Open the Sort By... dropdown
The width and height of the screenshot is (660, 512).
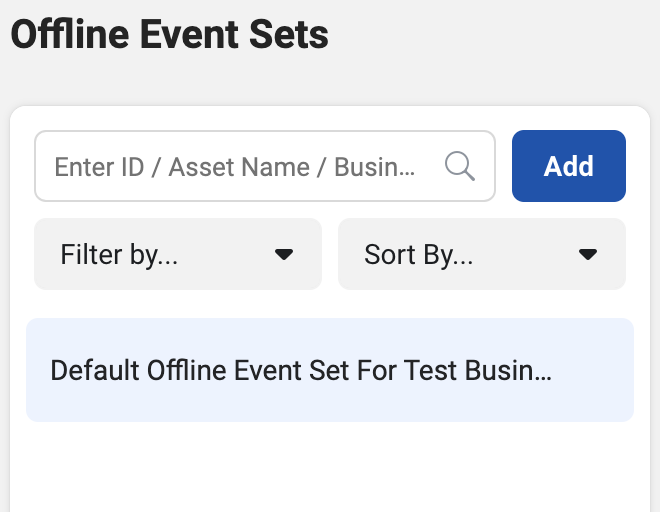coord(482,254)
